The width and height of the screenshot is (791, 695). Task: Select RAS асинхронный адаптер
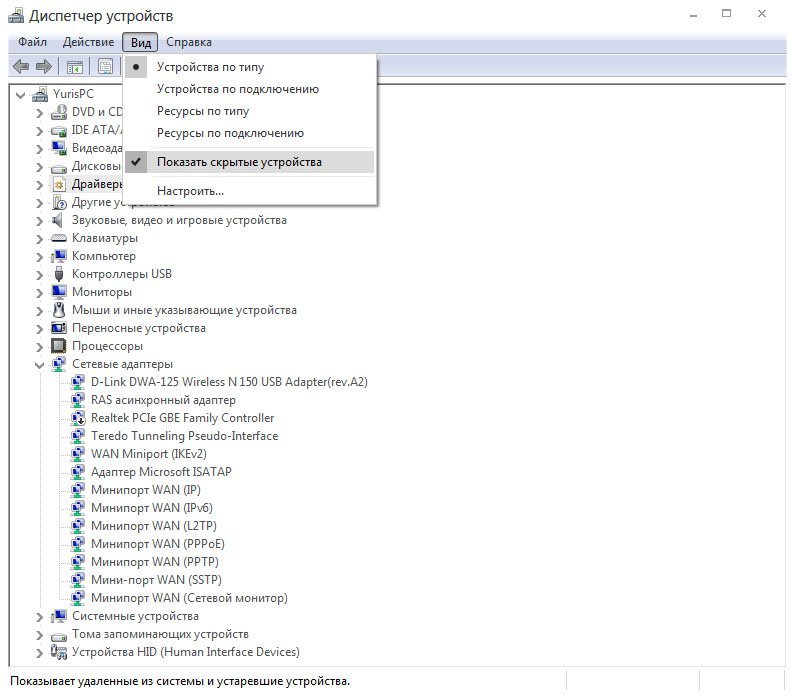click(x=163, y=400)
